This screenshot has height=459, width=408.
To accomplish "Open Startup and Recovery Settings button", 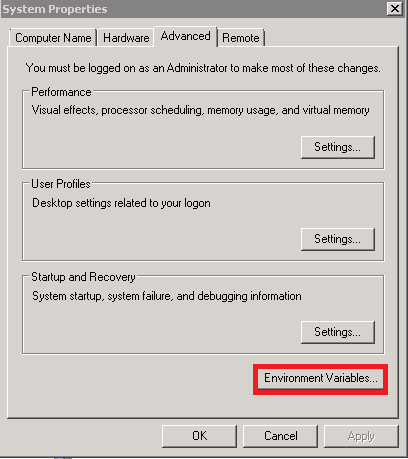I will 338,332.
